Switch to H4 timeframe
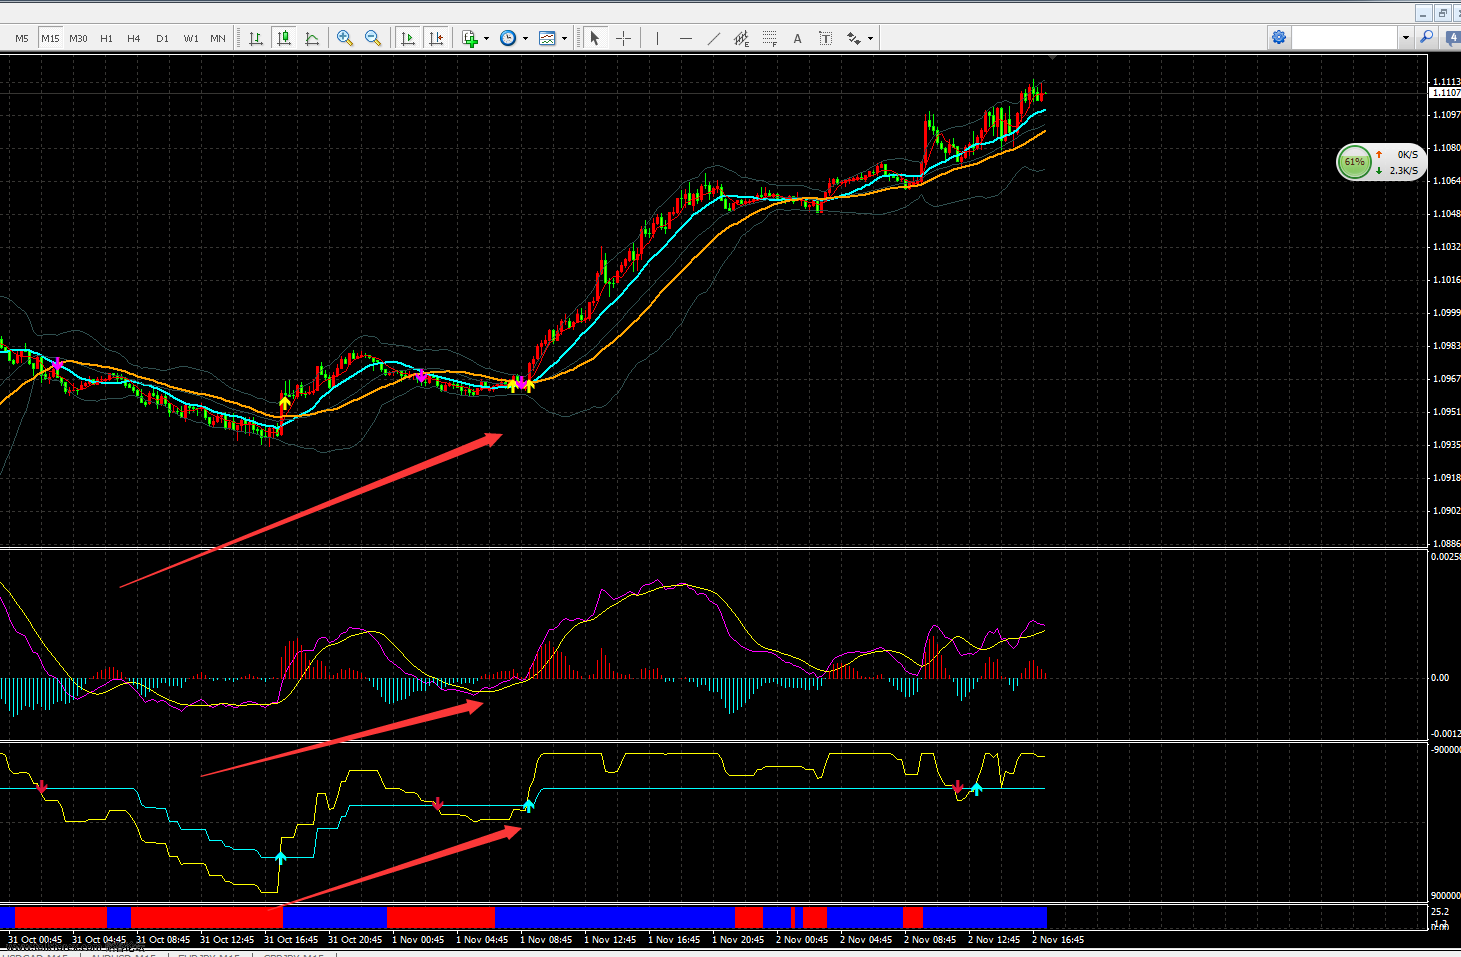The width and height of the screenshot is (1461, 957). 134,38
